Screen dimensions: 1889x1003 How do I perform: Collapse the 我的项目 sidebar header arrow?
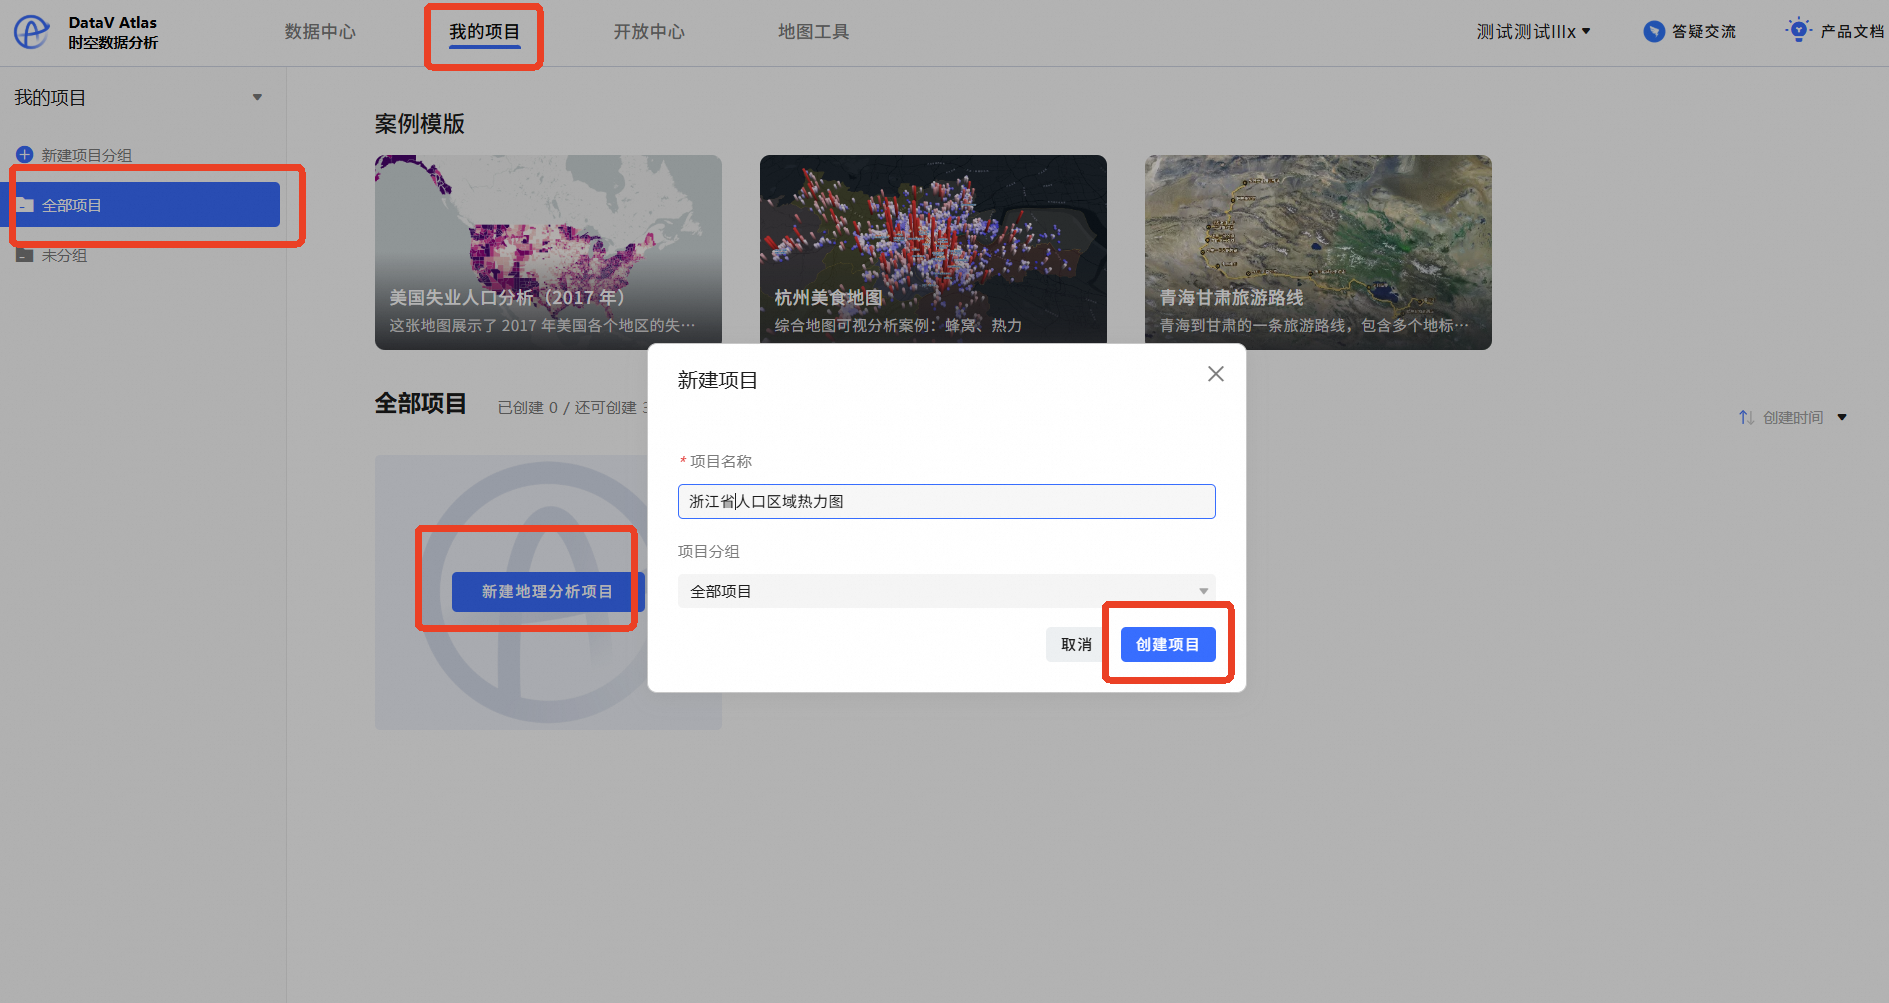[257, 98]
